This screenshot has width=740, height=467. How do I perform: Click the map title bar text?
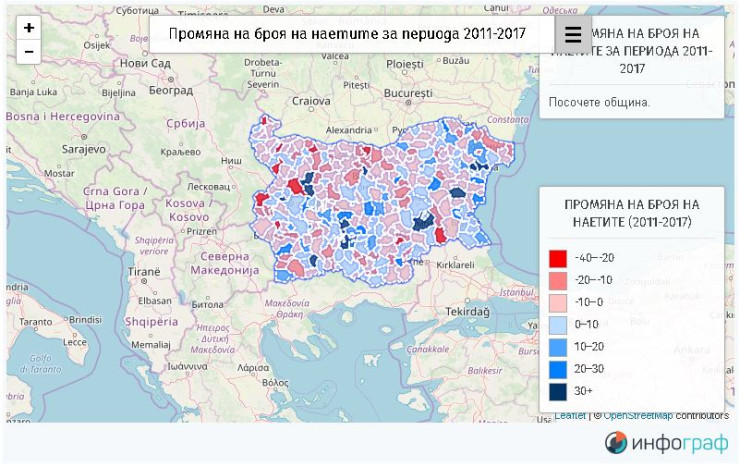tap(347, 34)
